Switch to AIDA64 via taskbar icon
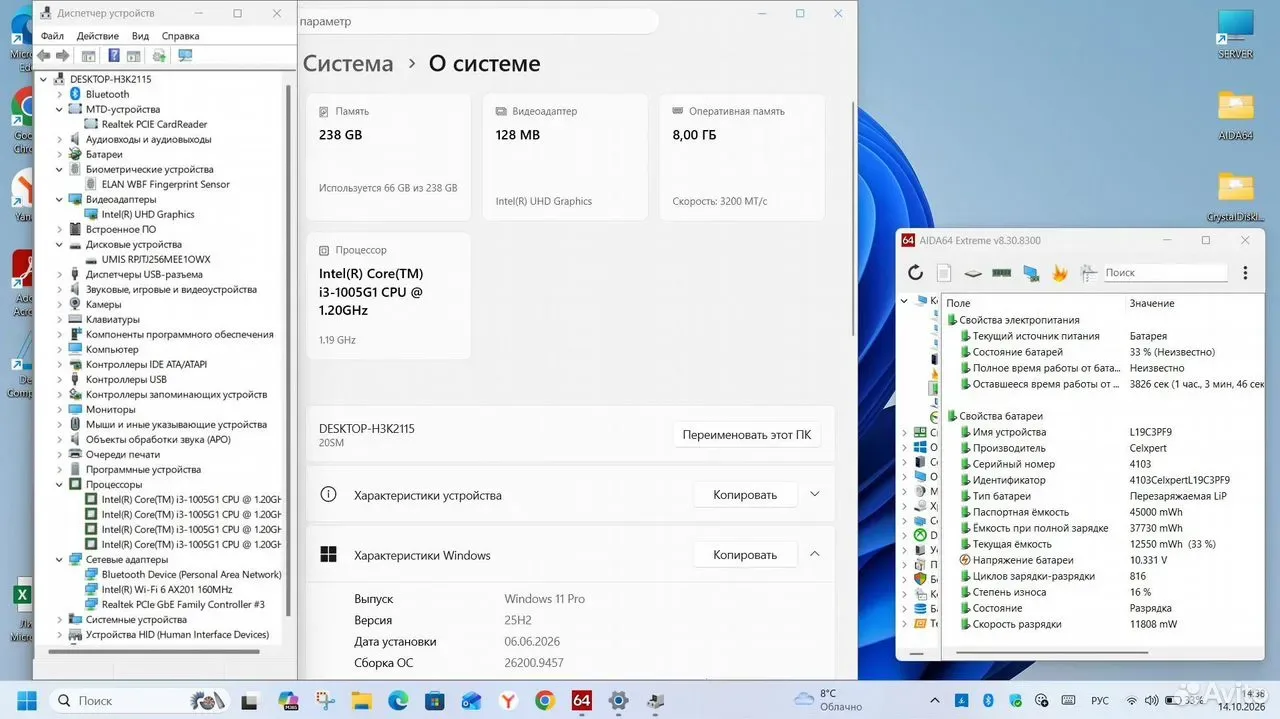The width and height of the screenshot is (1280, 719). tap(581, 700)
